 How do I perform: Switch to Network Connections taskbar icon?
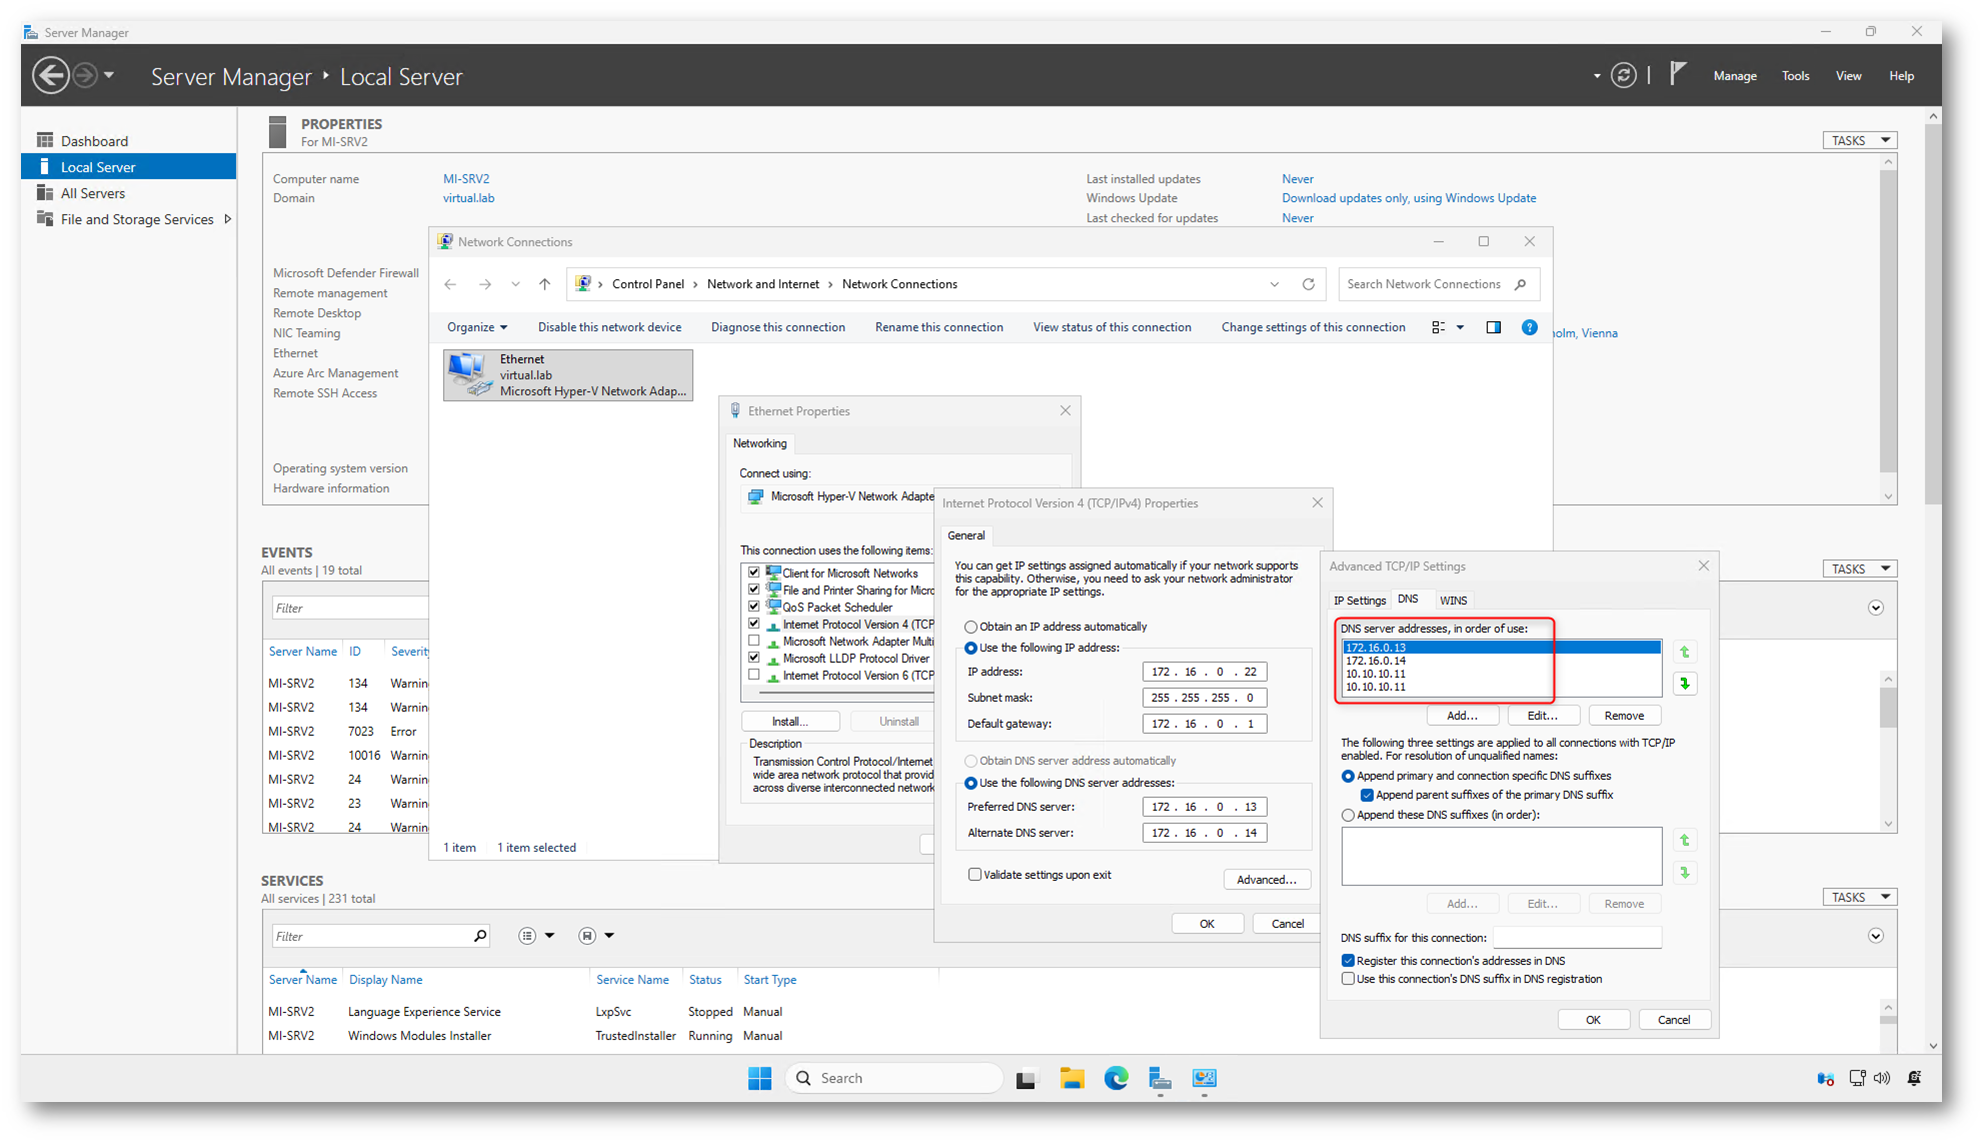[x=1205, y=1078]
